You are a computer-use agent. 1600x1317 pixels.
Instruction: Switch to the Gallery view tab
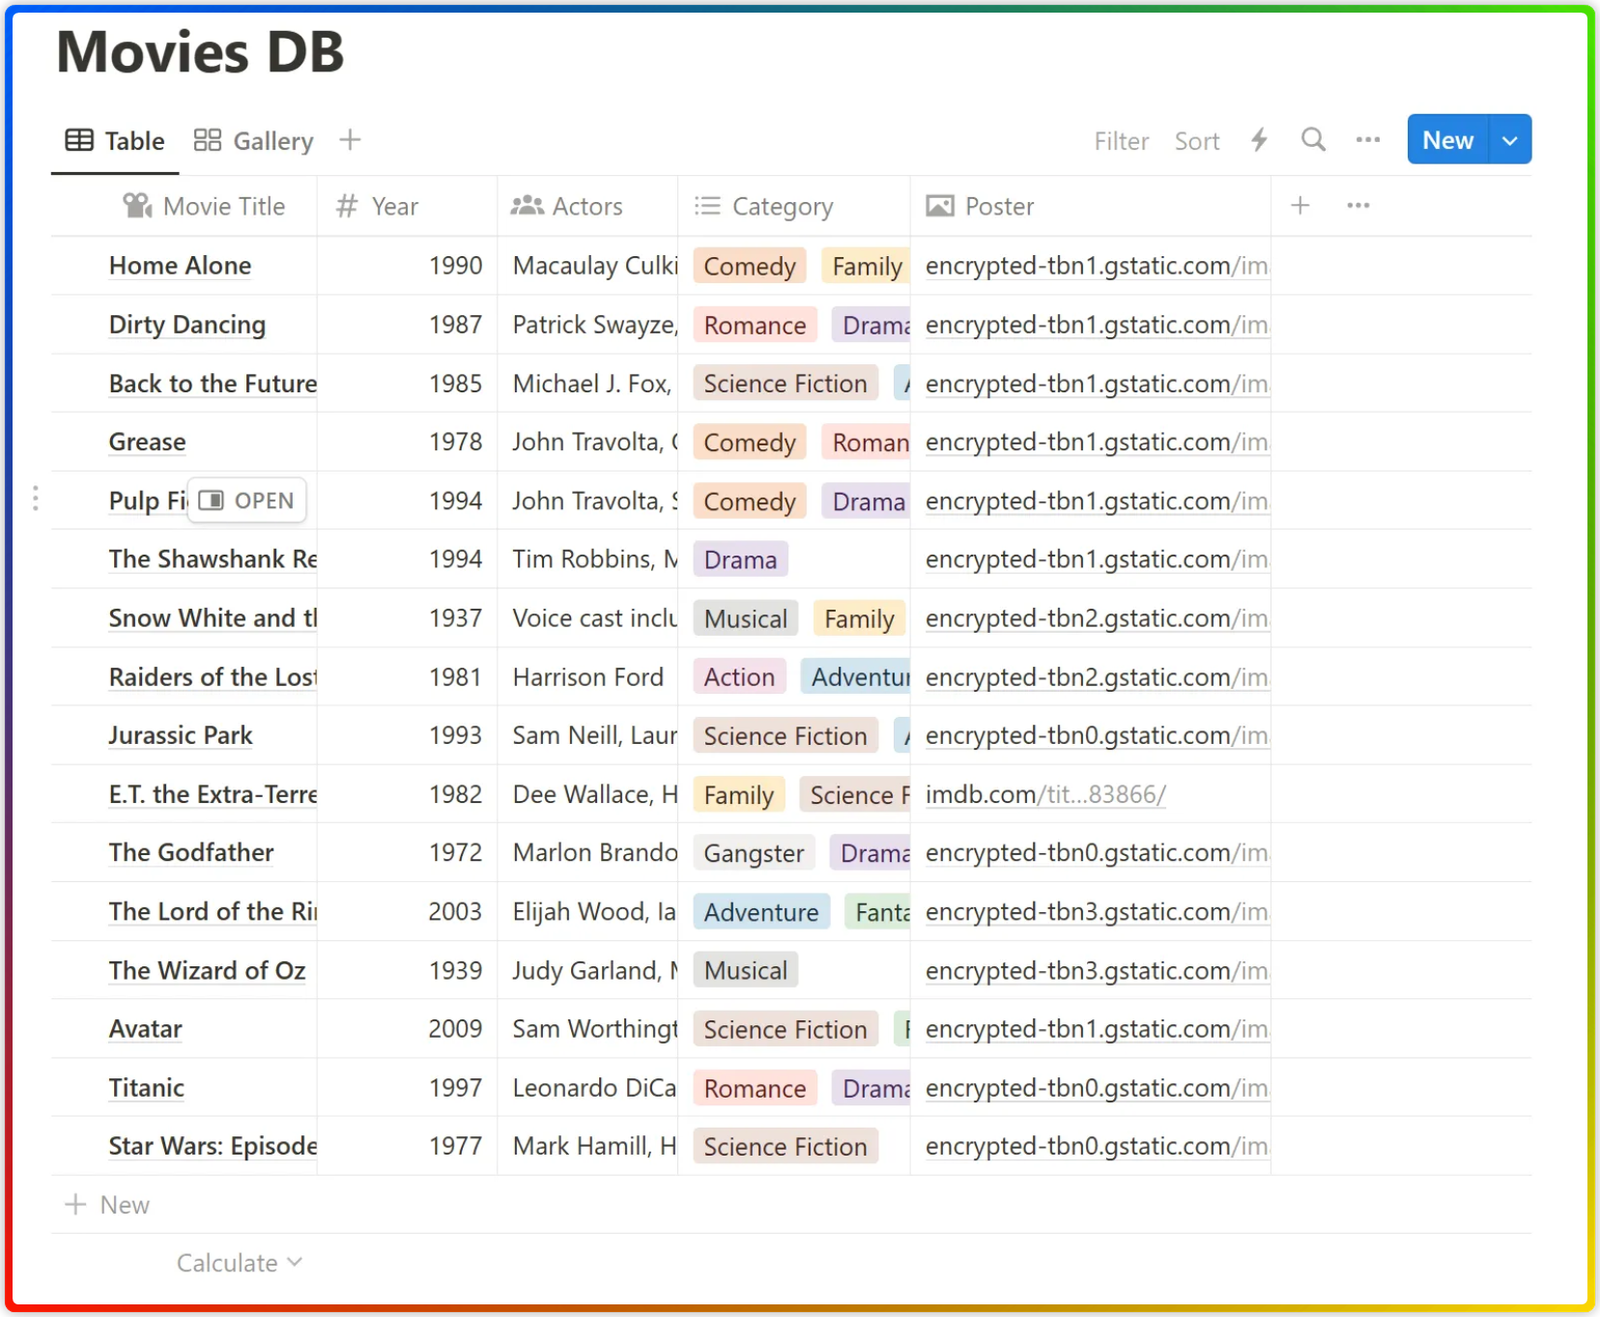252,140
